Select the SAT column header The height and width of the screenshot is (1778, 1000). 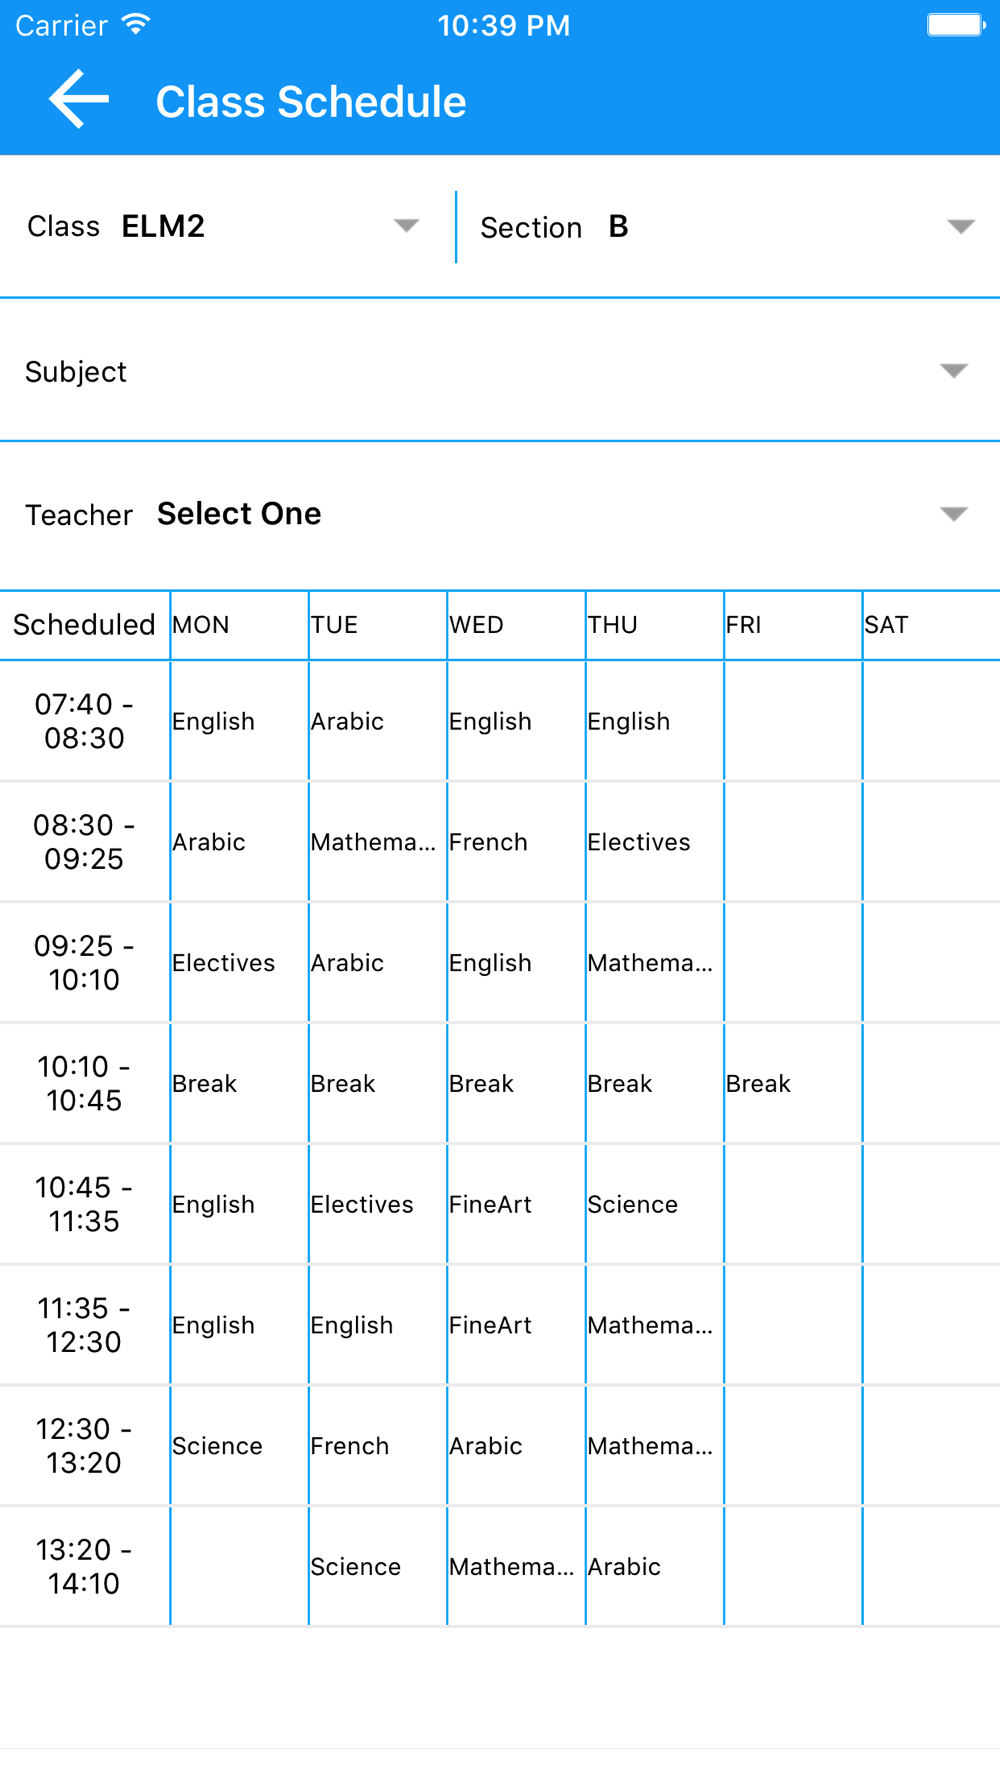pyautogui.click(x=931, y=625)
